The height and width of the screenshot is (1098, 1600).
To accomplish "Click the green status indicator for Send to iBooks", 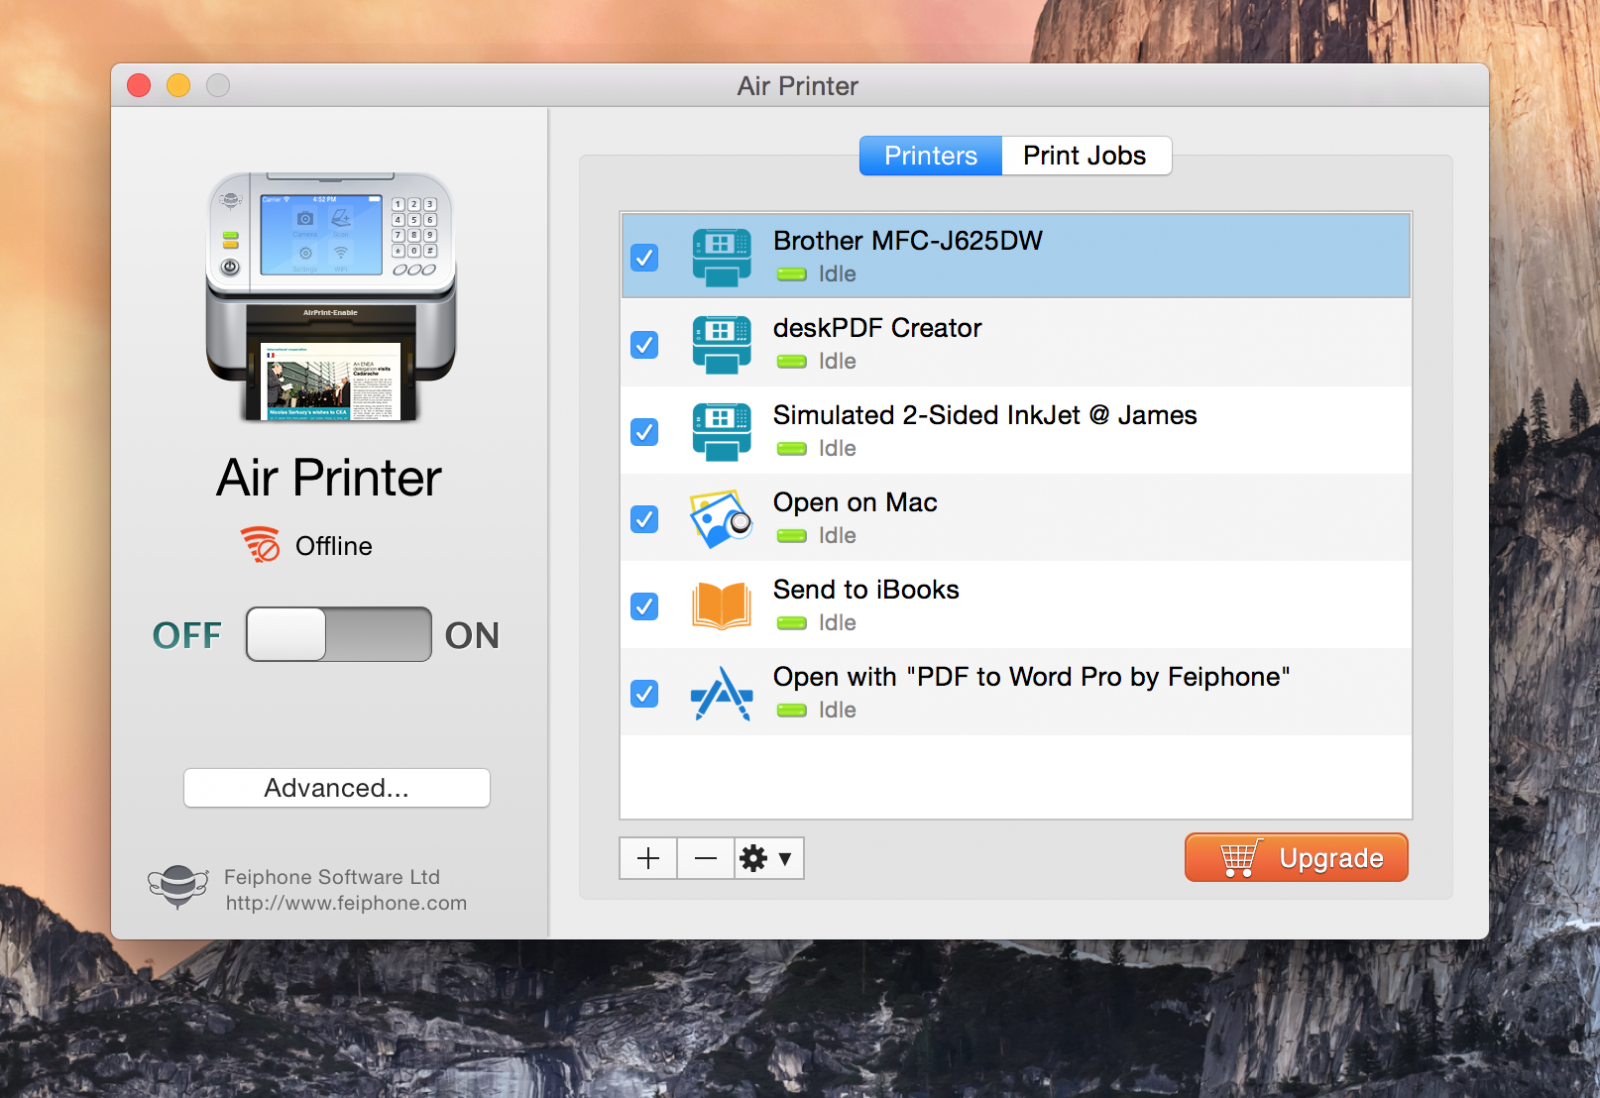I will (792, 623).
